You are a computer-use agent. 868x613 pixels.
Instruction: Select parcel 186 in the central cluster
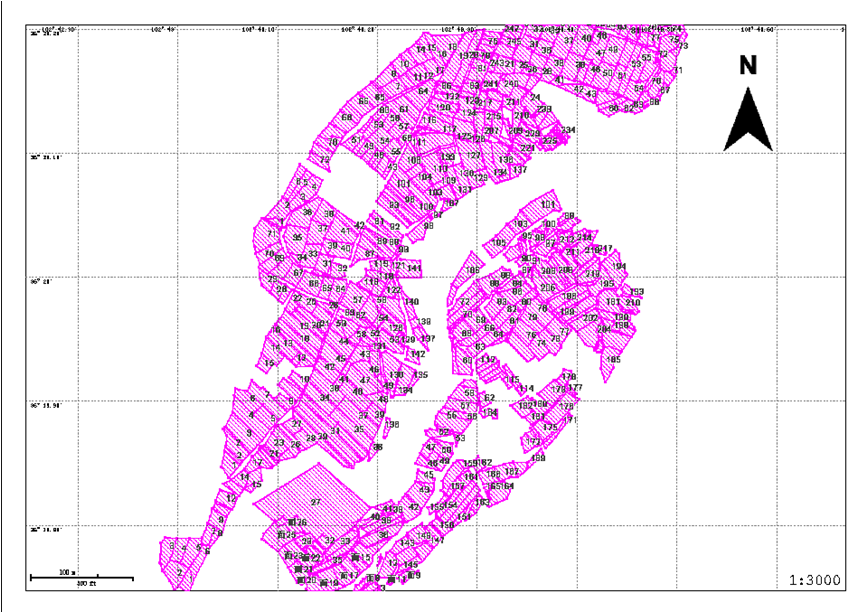click(472, 271)
